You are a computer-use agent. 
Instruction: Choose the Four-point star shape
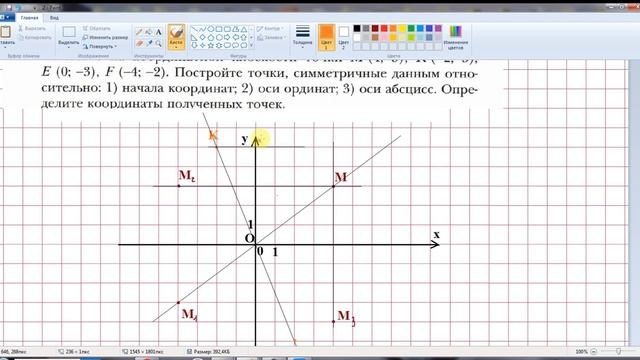point(202,45)
